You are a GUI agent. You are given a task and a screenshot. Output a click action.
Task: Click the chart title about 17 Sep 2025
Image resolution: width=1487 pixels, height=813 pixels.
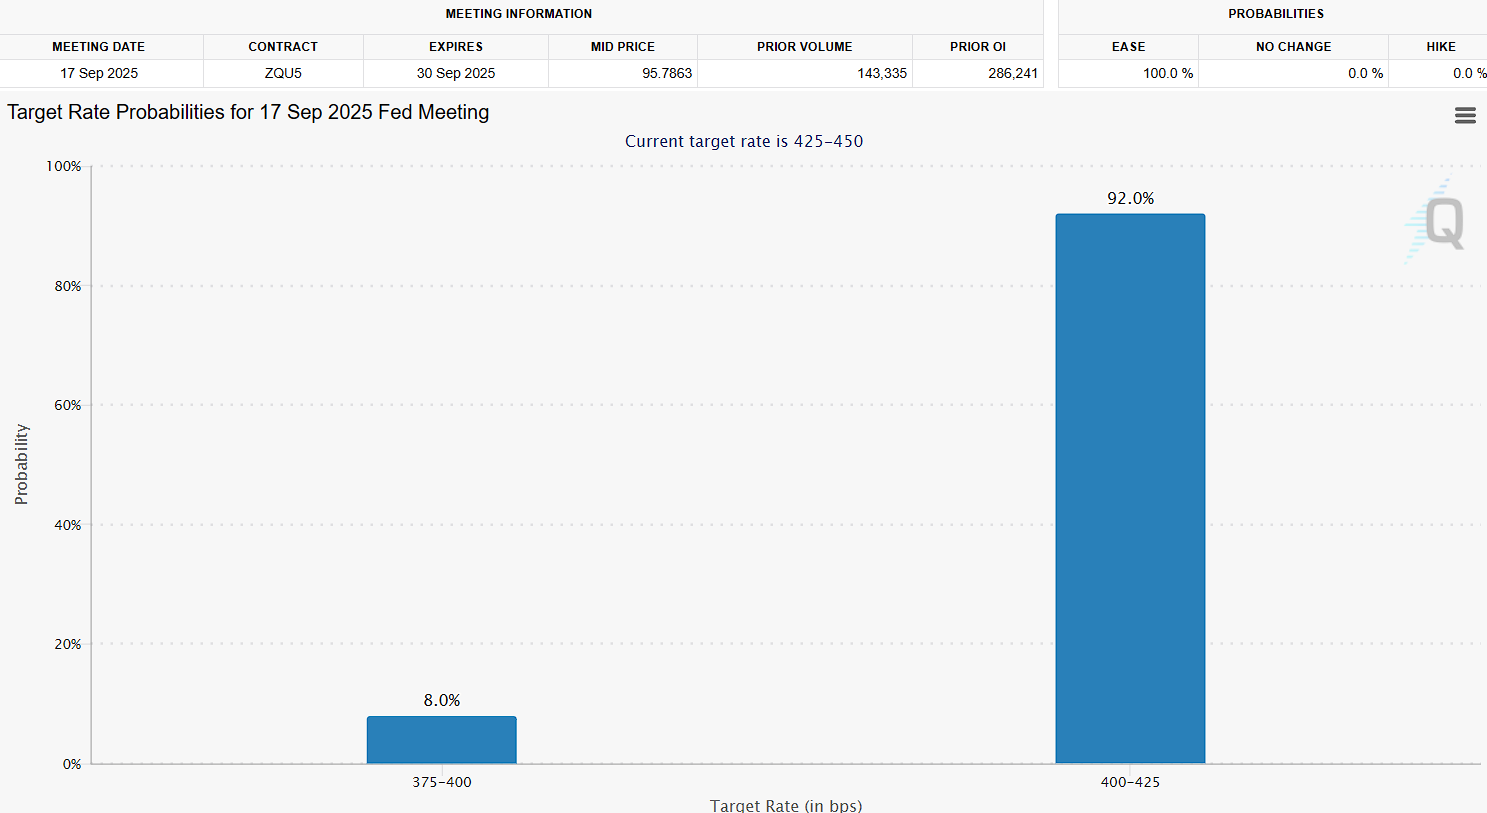tap(248, 112)
